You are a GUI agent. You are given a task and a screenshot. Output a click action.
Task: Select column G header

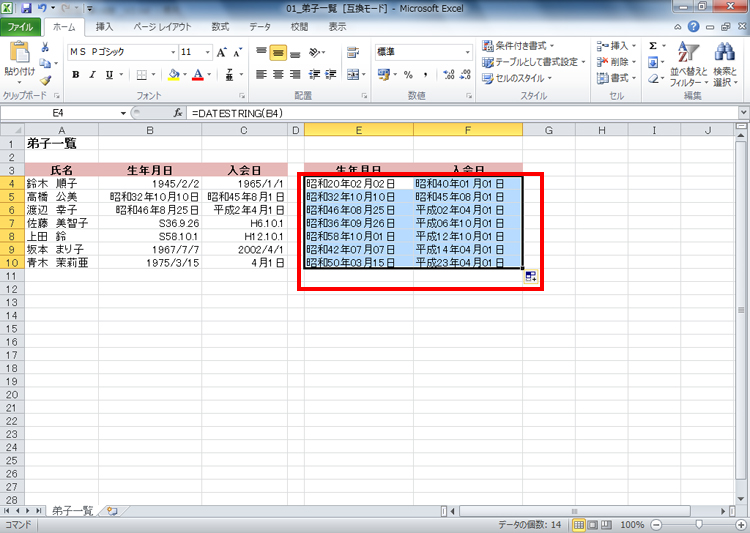pyautogui.click(x=549, y=130)
